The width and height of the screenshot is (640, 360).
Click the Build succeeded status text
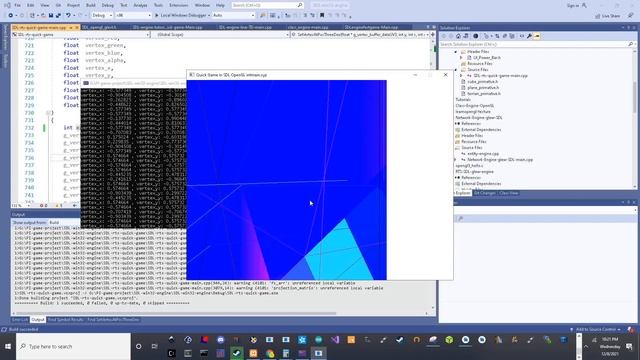(23, 329)
